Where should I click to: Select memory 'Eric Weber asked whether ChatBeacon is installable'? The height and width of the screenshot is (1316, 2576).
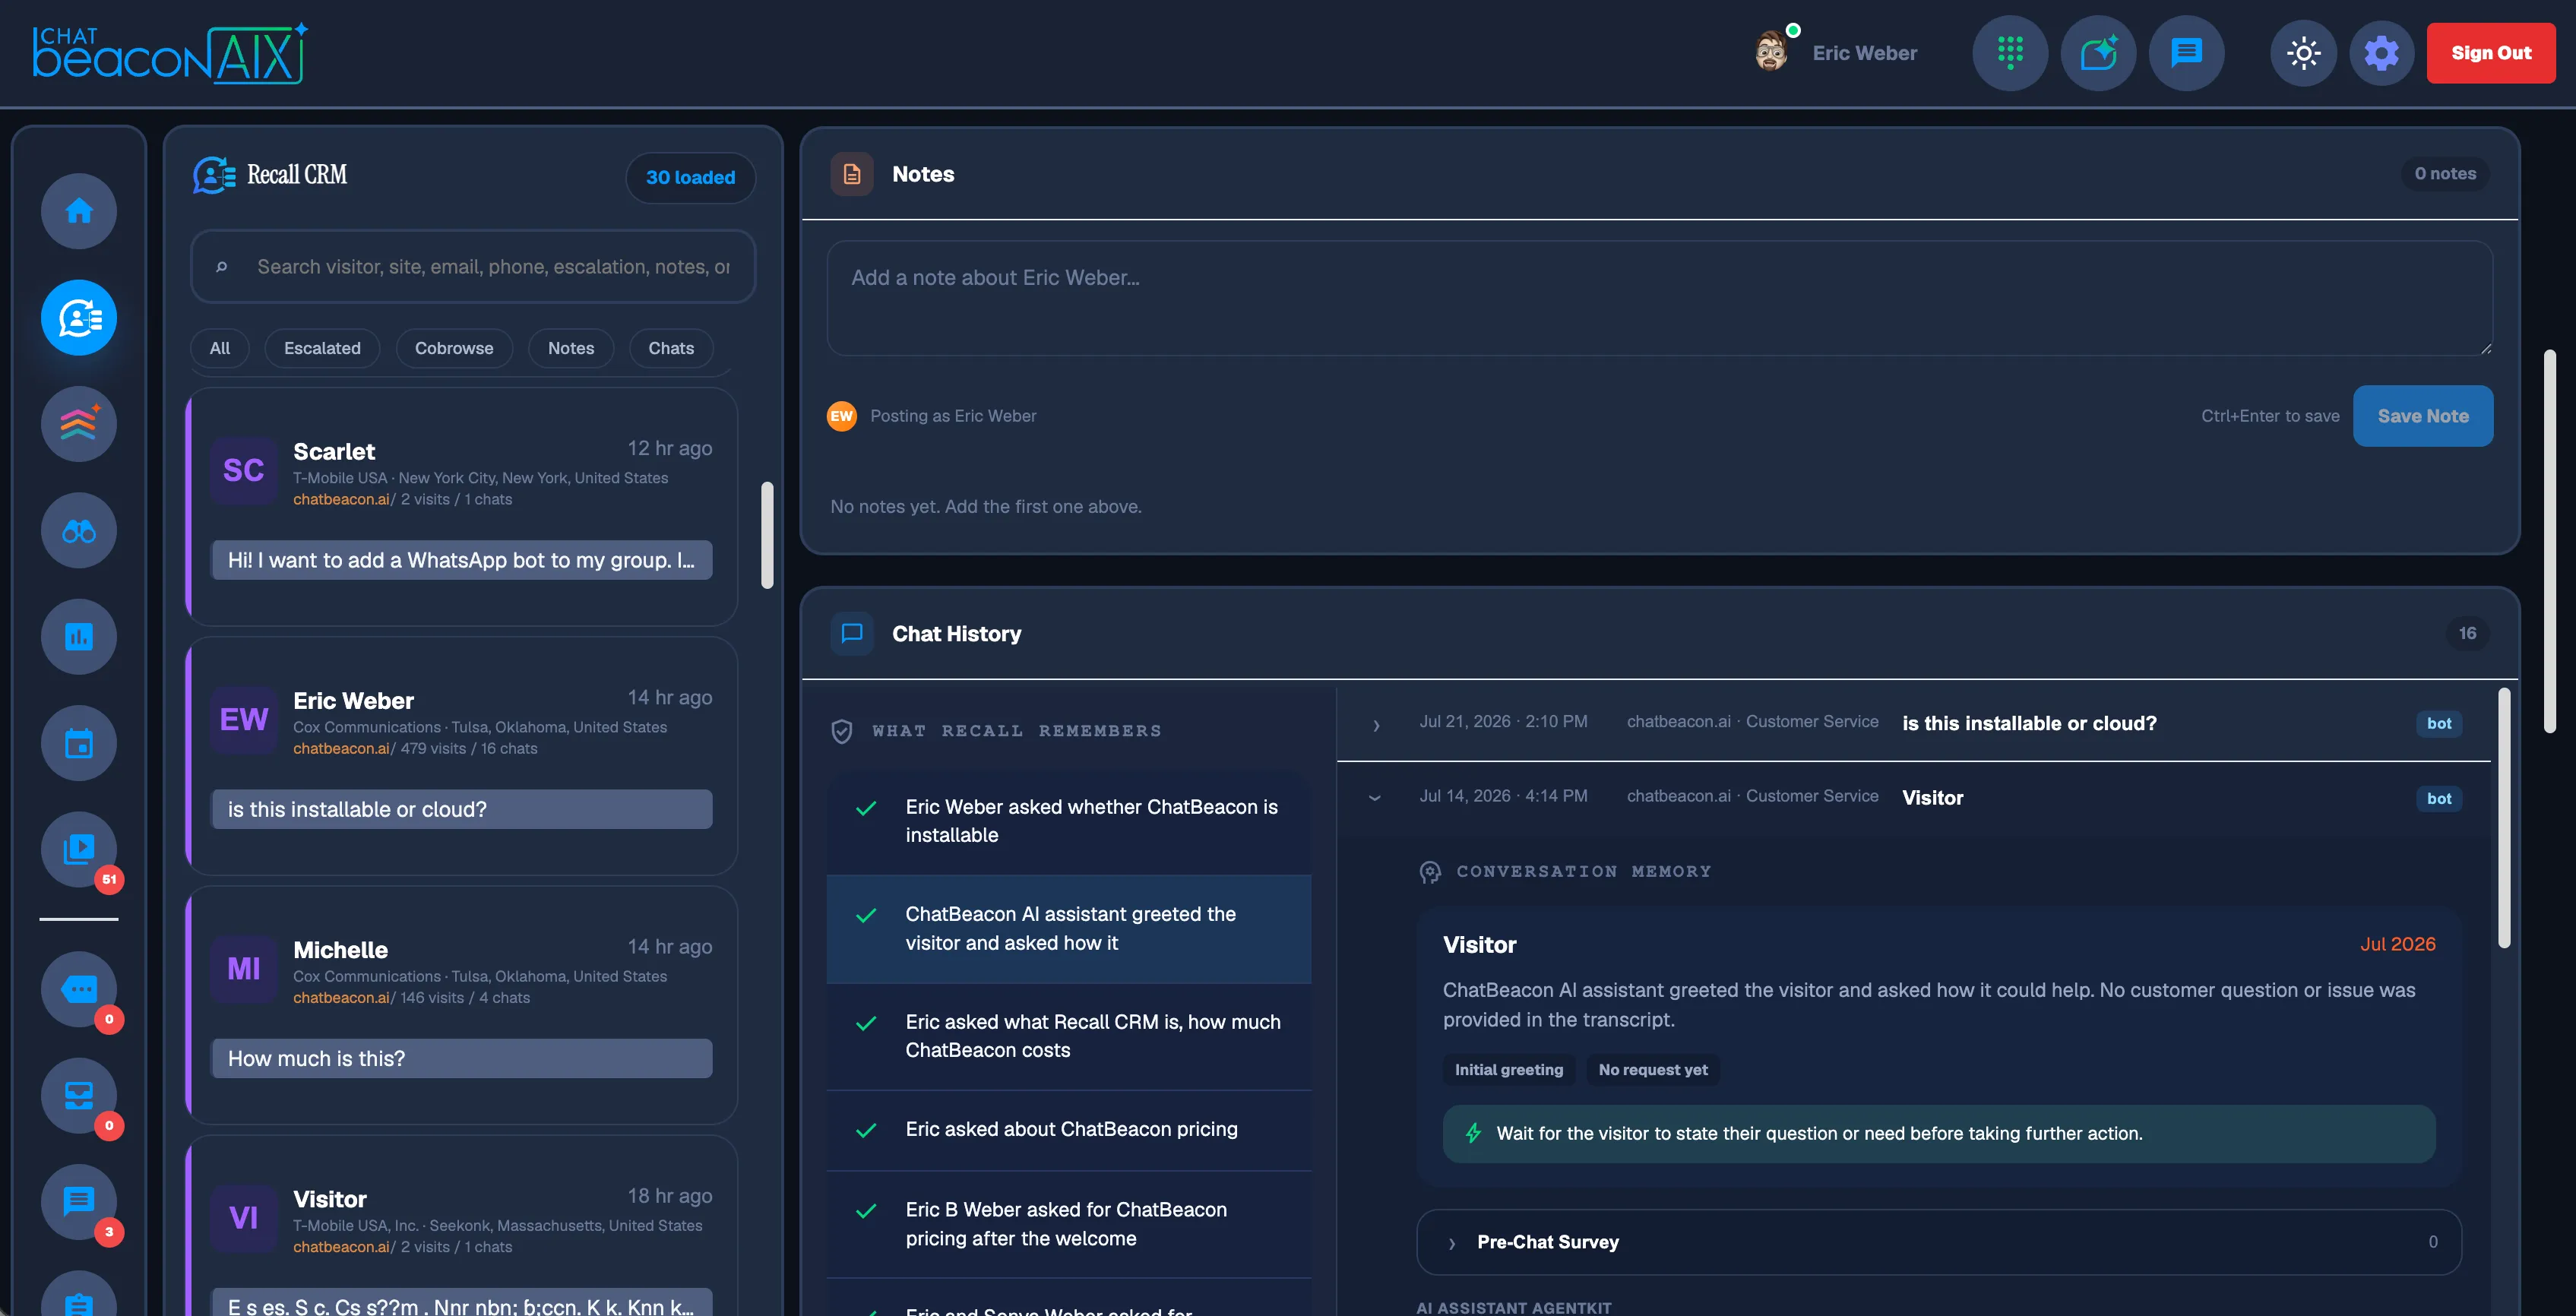click(1069, 821)
